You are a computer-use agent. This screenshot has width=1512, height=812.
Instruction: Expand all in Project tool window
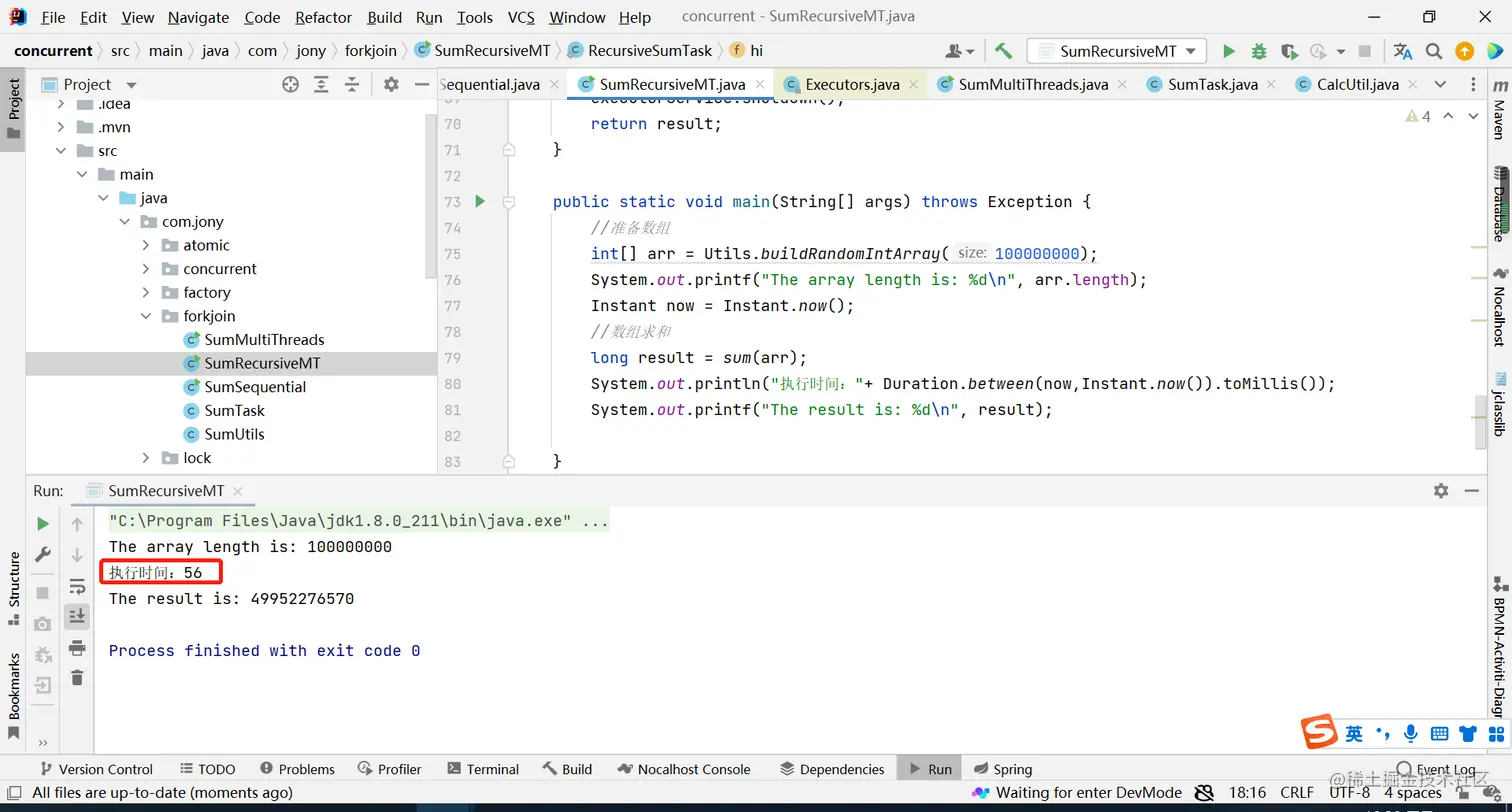(x=321, y=85)
